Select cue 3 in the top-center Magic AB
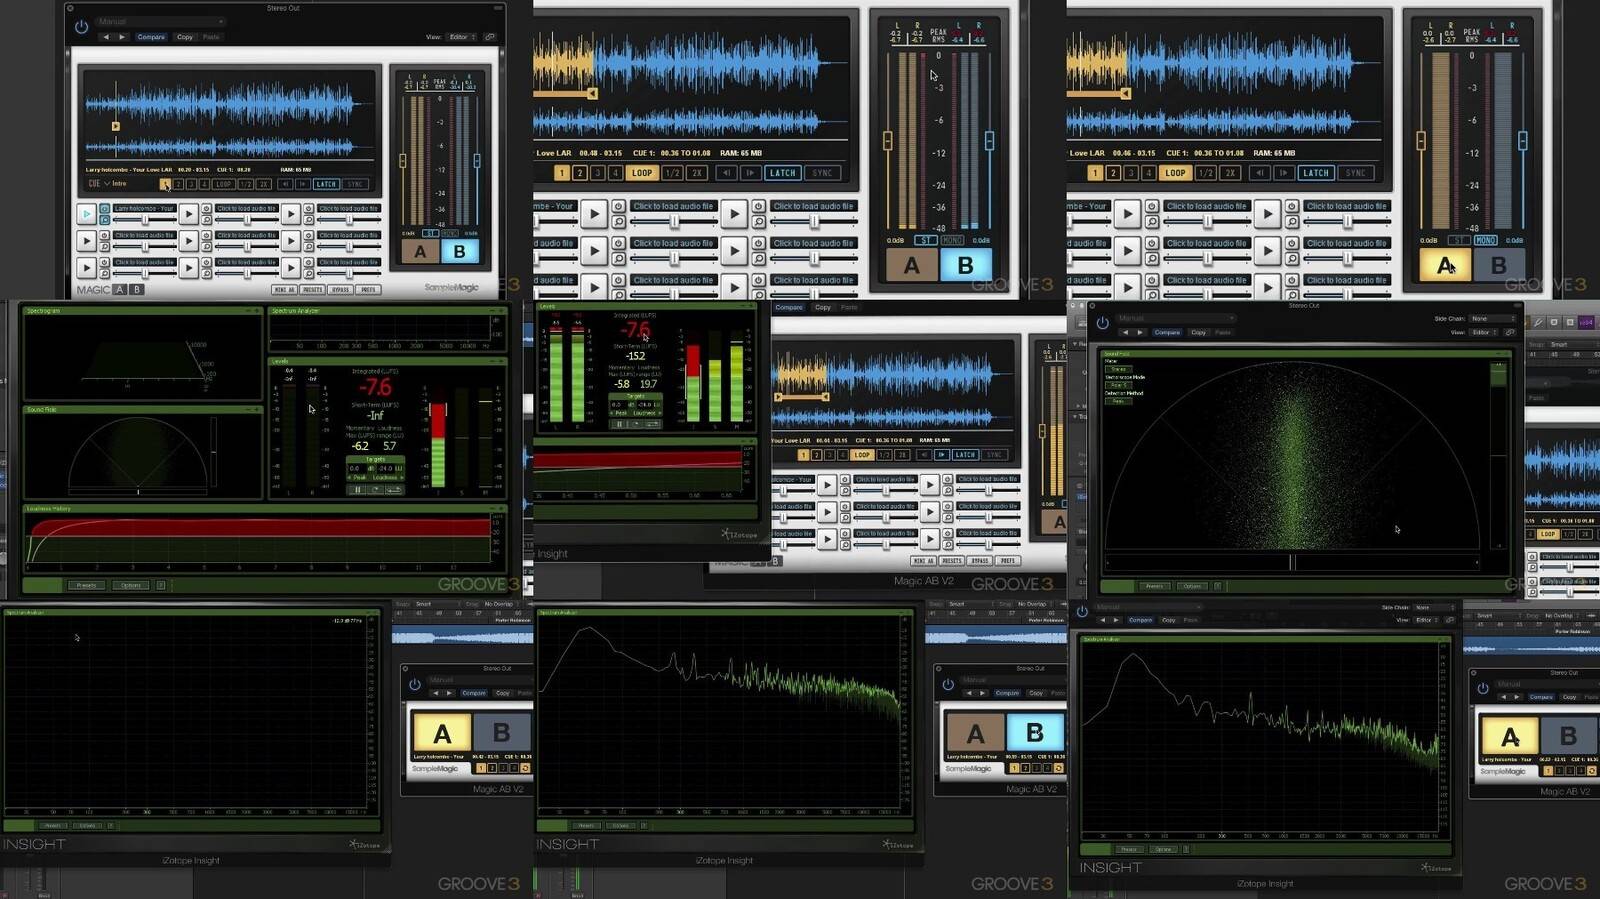Viewport: 1600px width, 899px height. [x=597, y=173]
